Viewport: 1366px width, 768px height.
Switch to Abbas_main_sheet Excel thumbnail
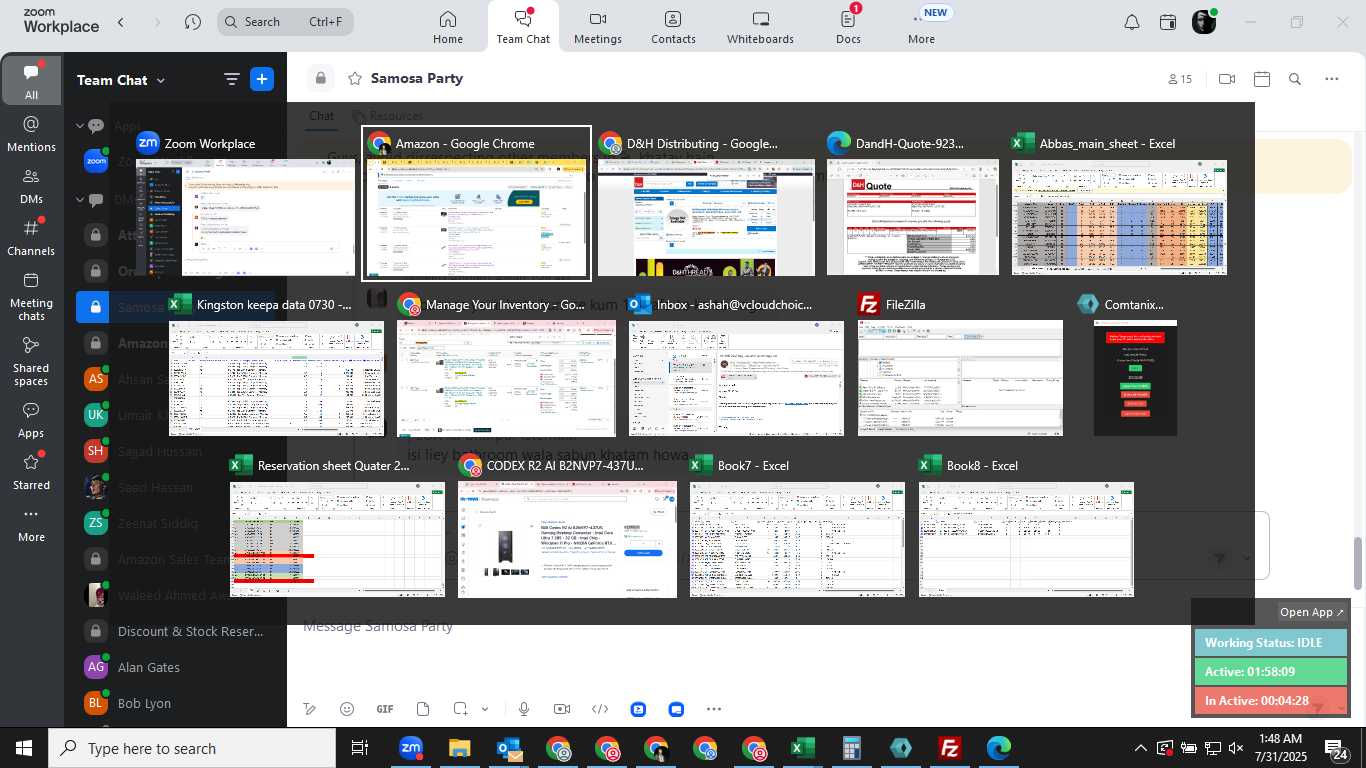click(1119, 204)
